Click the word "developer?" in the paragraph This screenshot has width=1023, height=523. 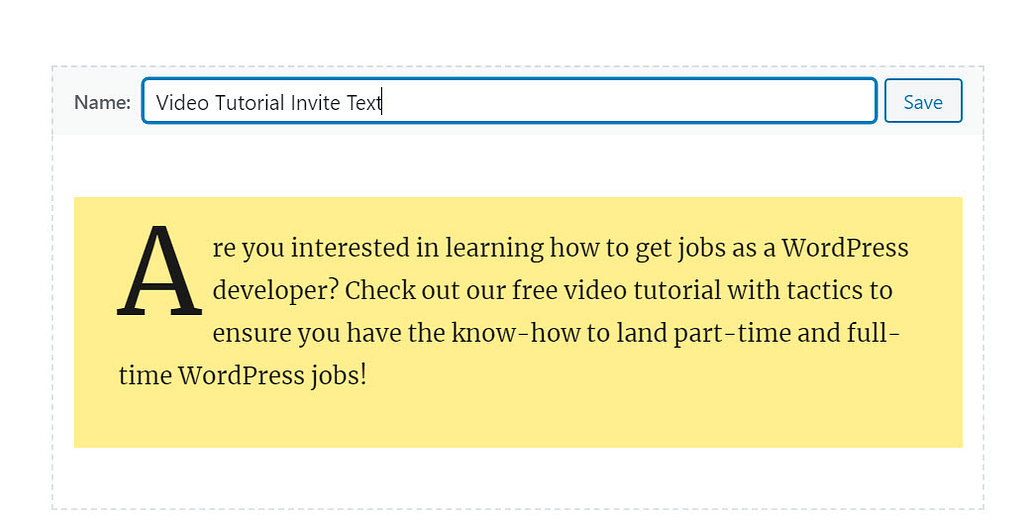click(x=276, y=291)
